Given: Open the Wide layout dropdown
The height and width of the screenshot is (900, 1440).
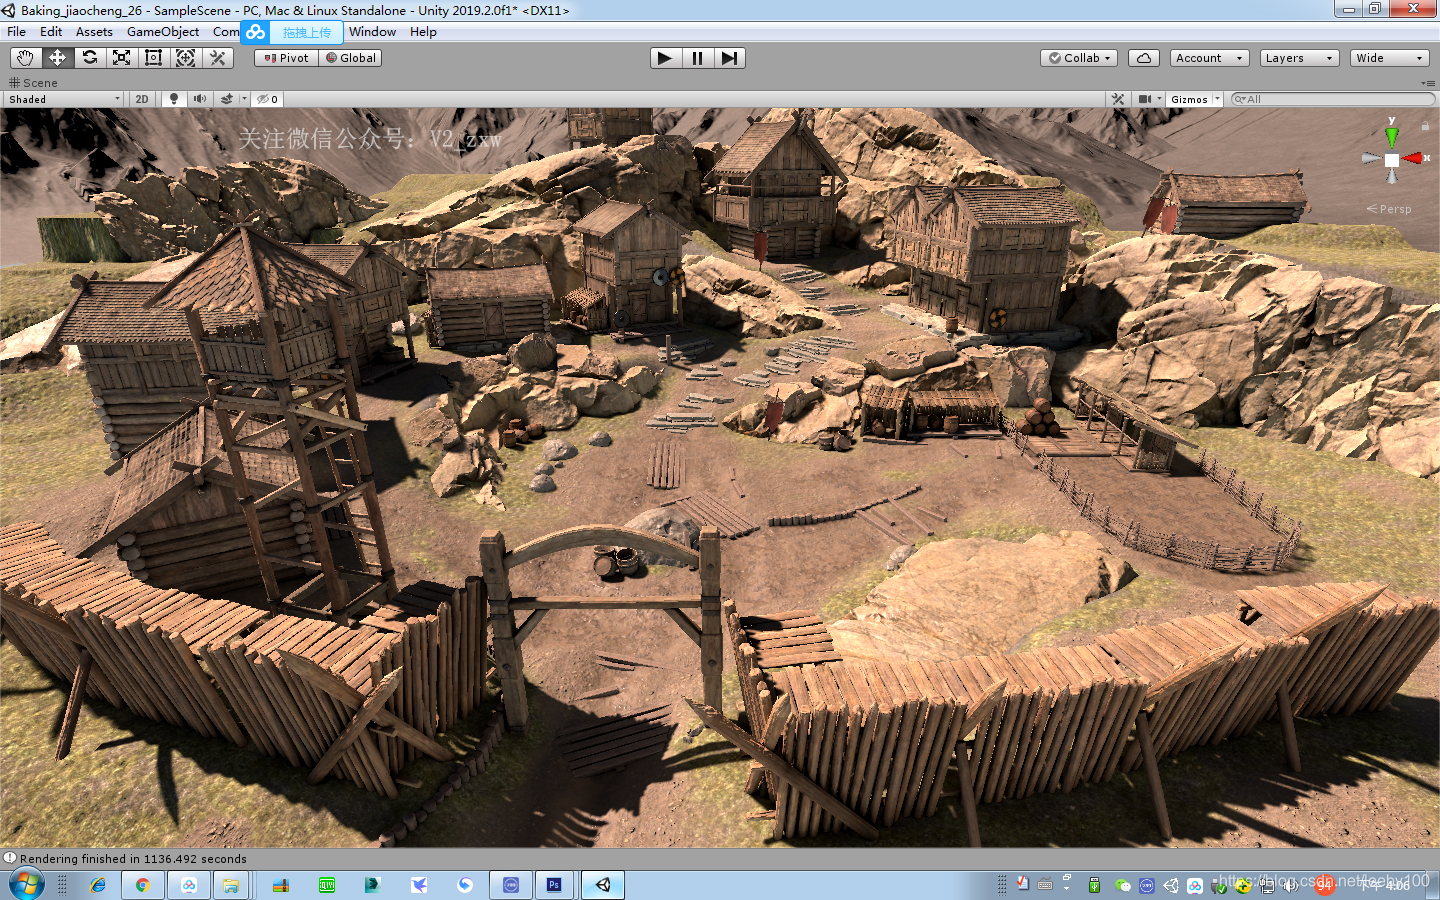Looking at the screenshot, I should 1389,58.
